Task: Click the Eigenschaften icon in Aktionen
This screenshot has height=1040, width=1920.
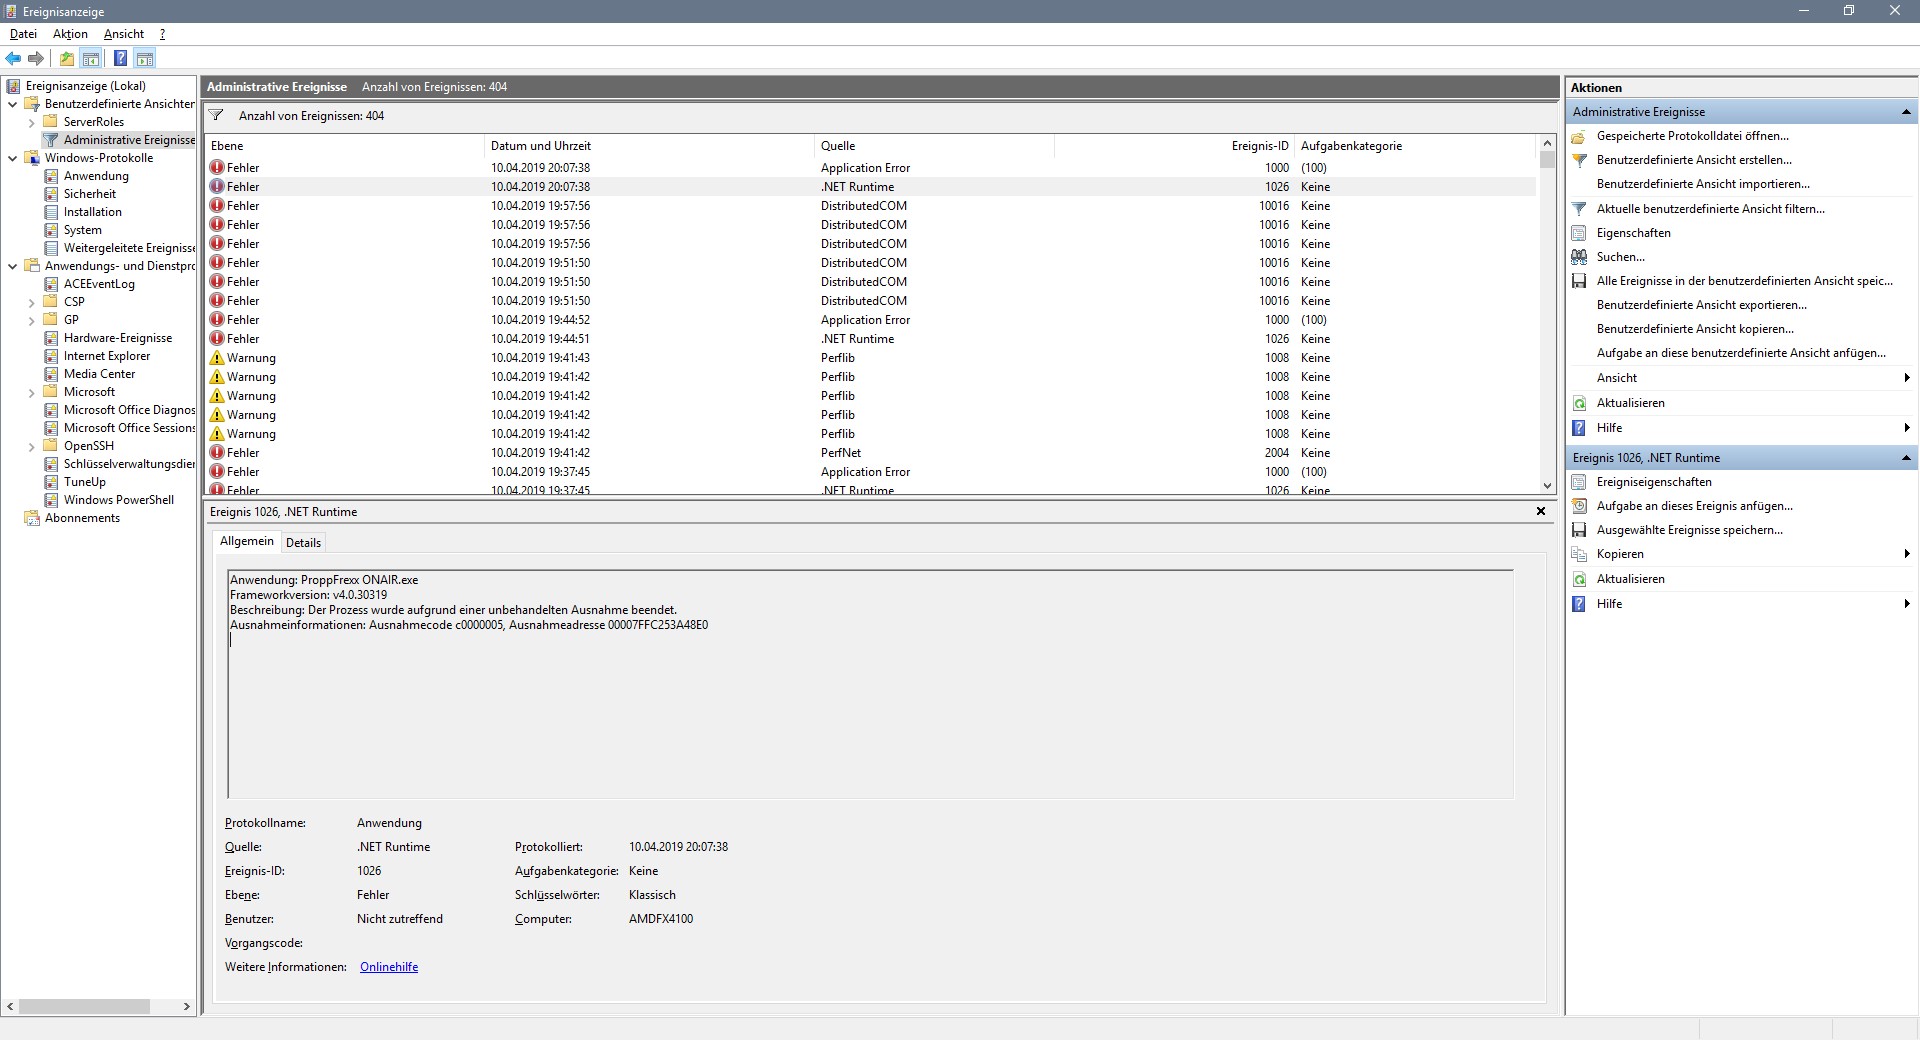Action: [1579, 233]
